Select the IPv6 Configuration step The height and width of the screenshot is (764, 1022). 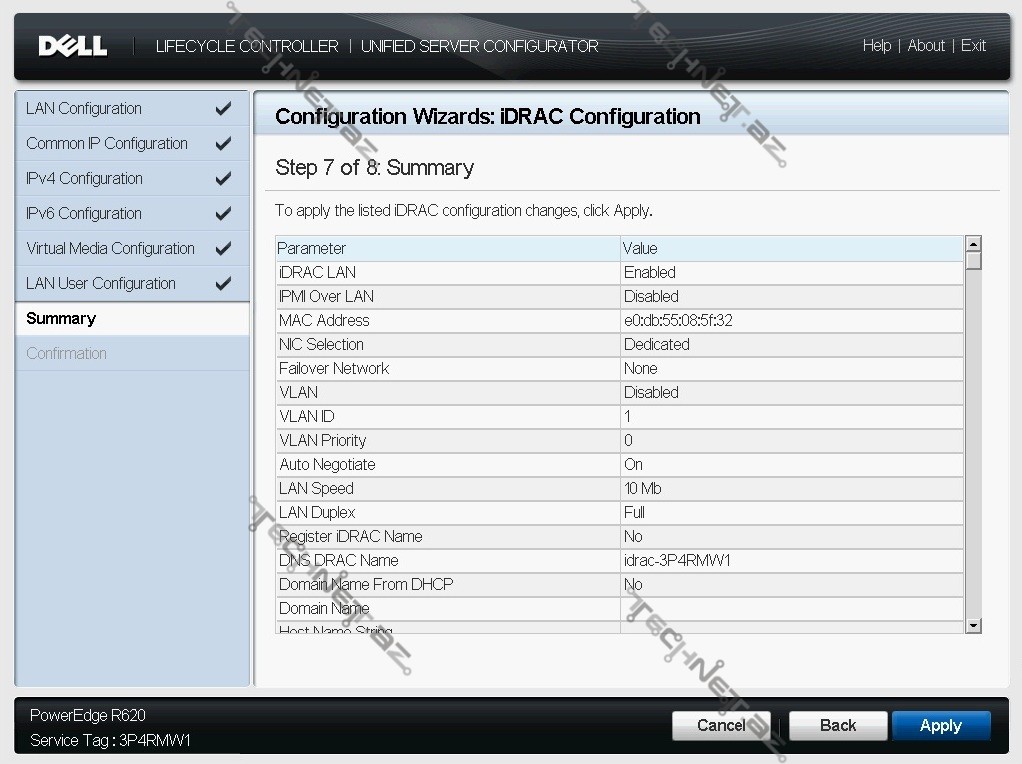pyautogui.click(x=84, y=214)
